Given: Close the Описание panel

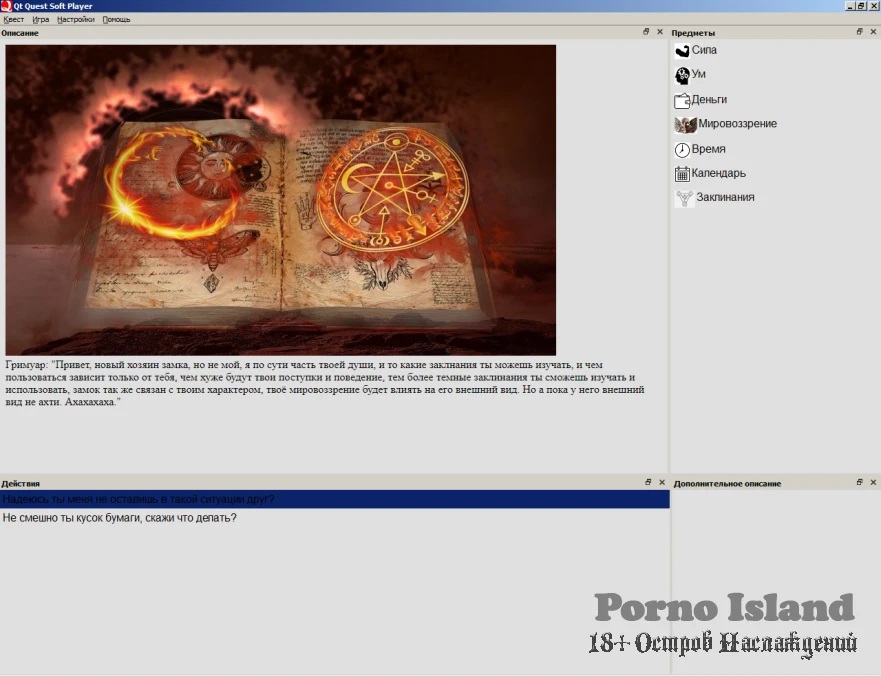Looking at the screenshot, I should coord(661,32).
